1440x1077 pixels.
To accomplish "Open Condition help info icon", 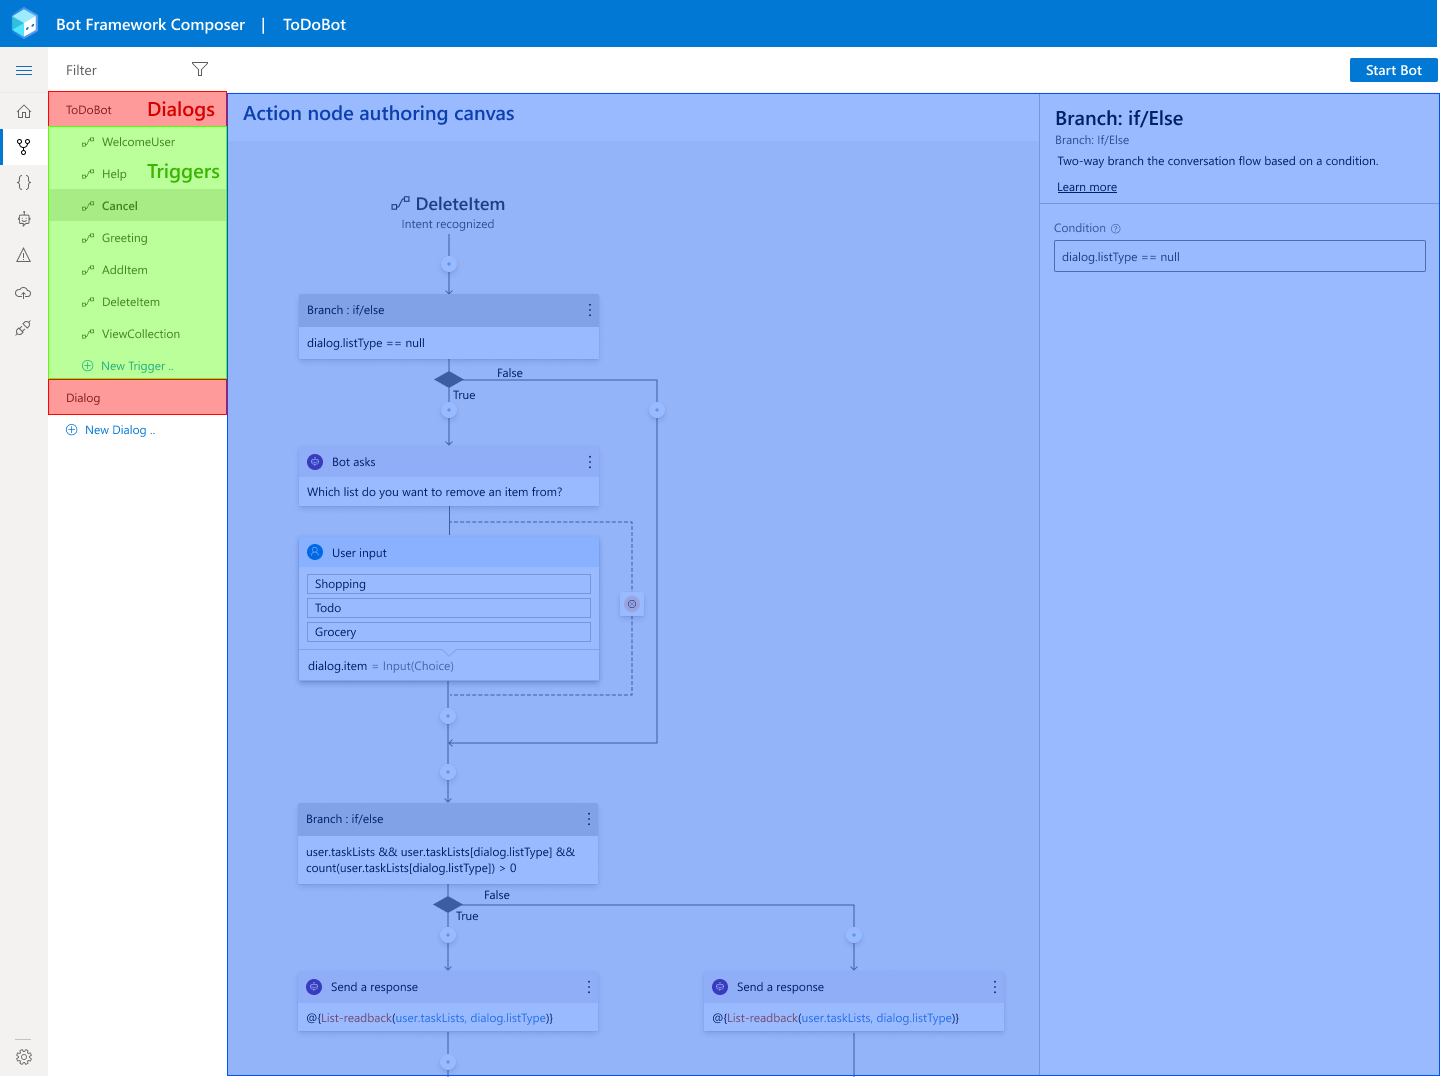I will 1116,228.
